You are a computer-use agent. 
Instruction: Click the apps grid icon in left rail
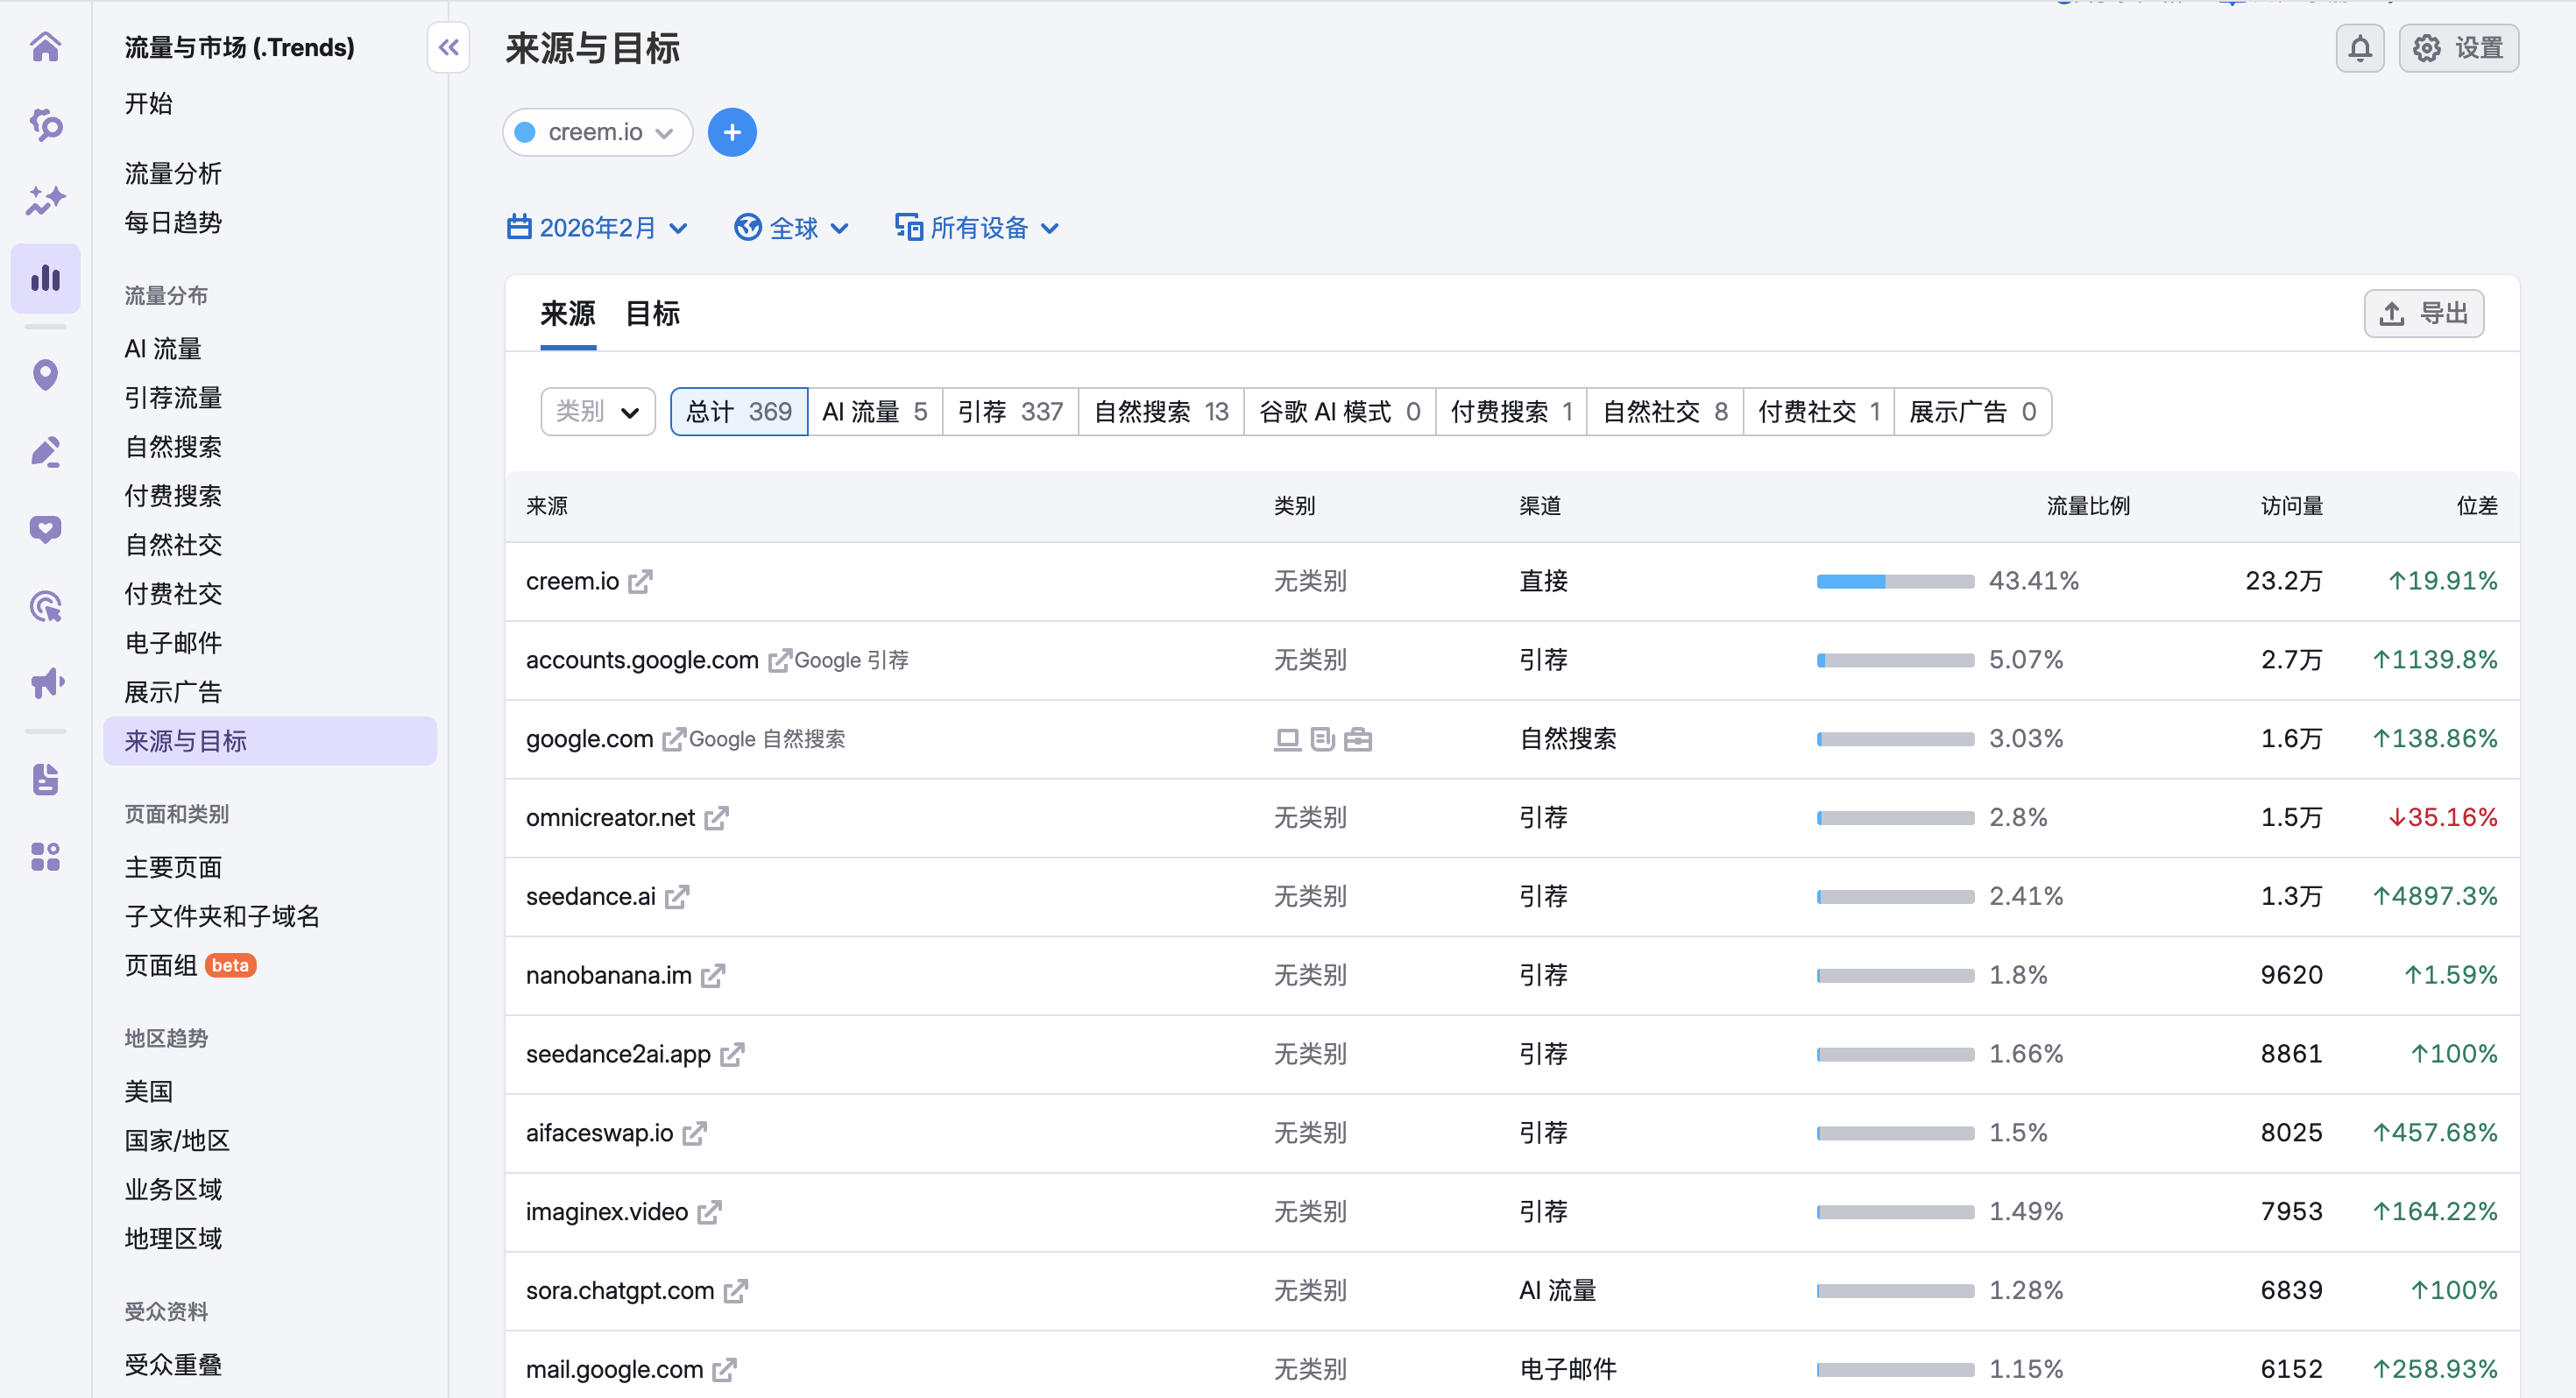(x=45, y=857)
